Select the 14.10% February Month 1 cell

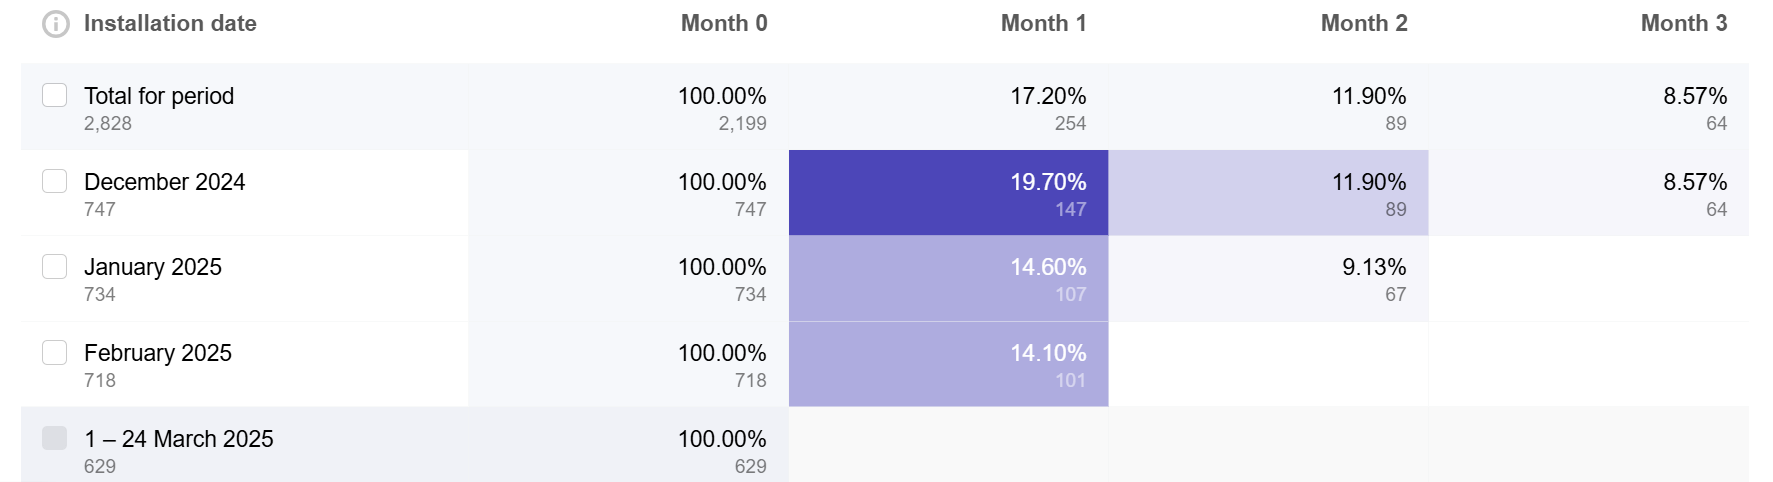(948, 364)
